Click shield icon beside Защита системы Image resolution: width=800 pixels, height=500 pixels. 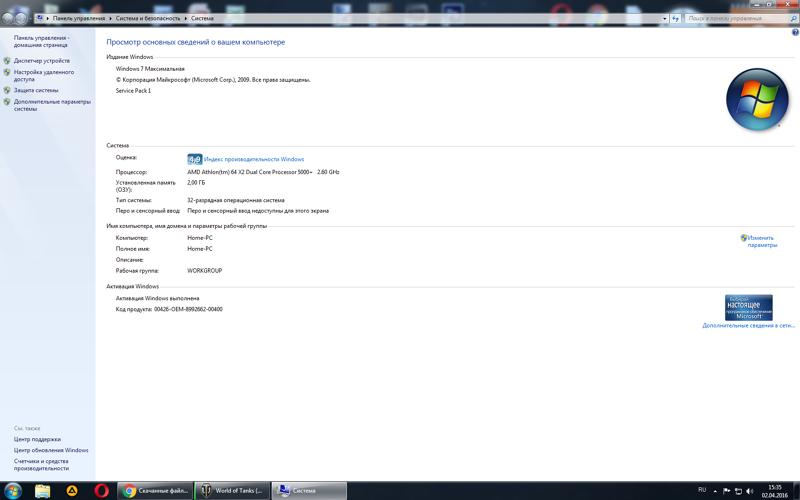(7, 90)
